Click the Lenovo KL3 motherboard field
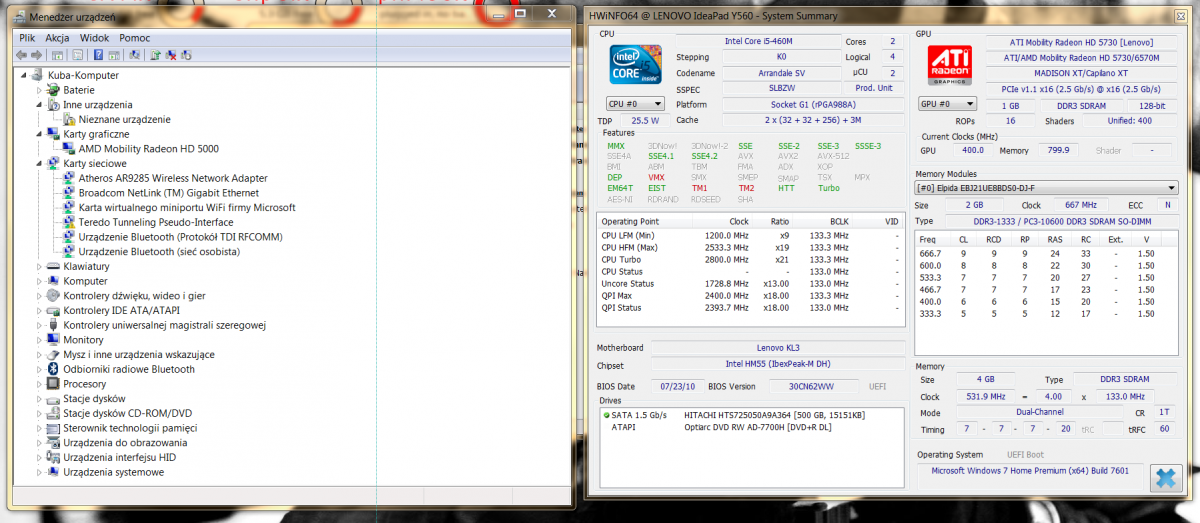Image resolution: width=1200 pixels, height=523 pixels. tap(779, 347)
